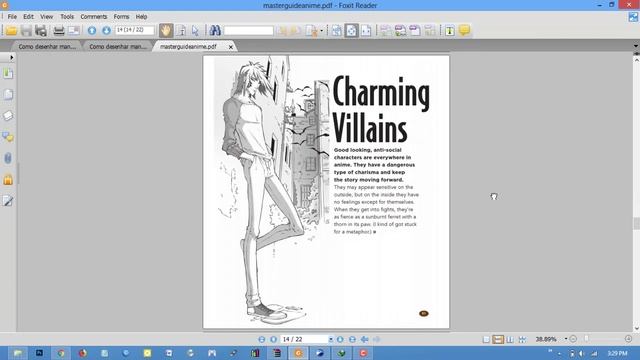Viewport: 640px width, 360px height.
Task: Open the Pages thumbnails panel
Action: tap(8, 95)
